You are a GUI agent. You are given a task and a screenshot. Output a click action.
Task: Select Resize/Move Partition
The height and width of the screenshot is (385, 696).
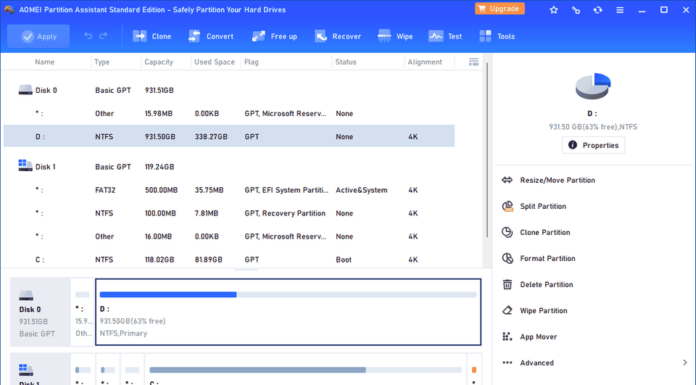(558, 180)
